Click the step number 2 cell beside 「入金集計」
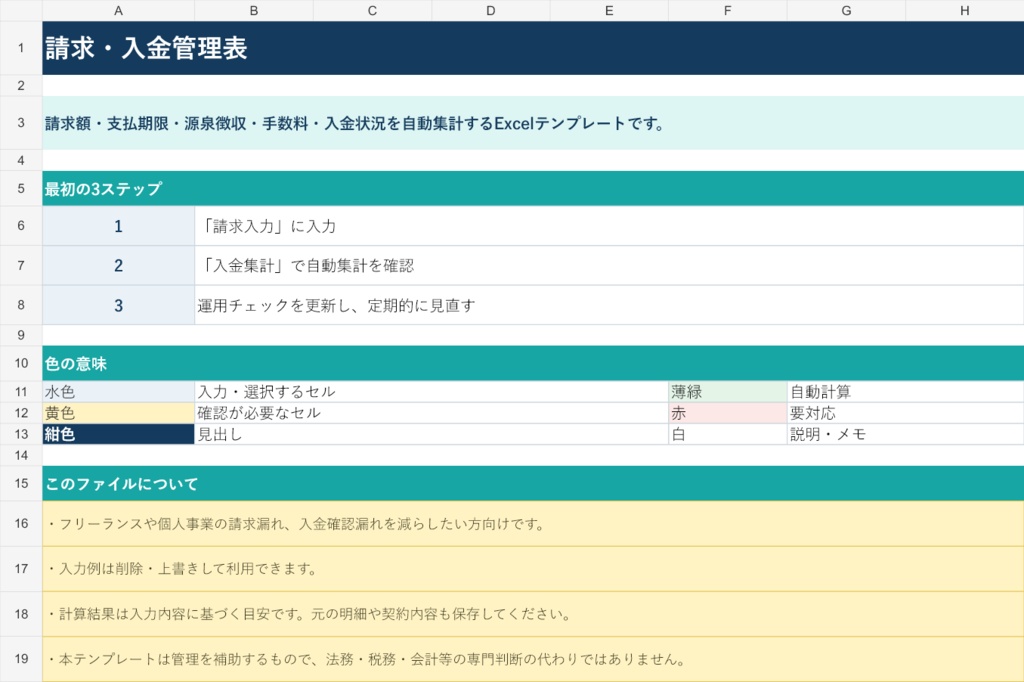The width and height of the screenshot is (1024, 682). 118,265
